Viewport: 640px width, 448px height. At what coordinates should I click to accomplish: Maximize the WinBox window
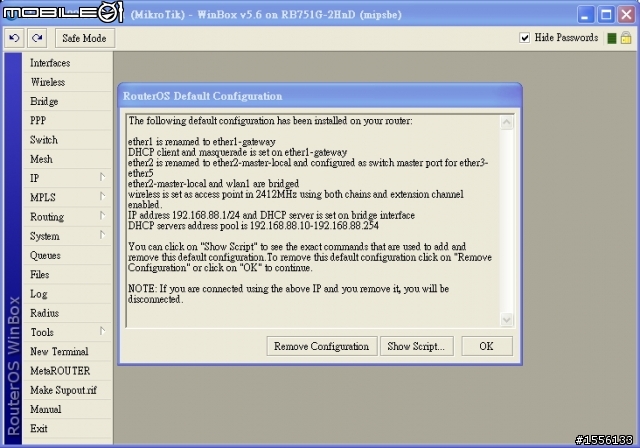click(x=606, y=15)
